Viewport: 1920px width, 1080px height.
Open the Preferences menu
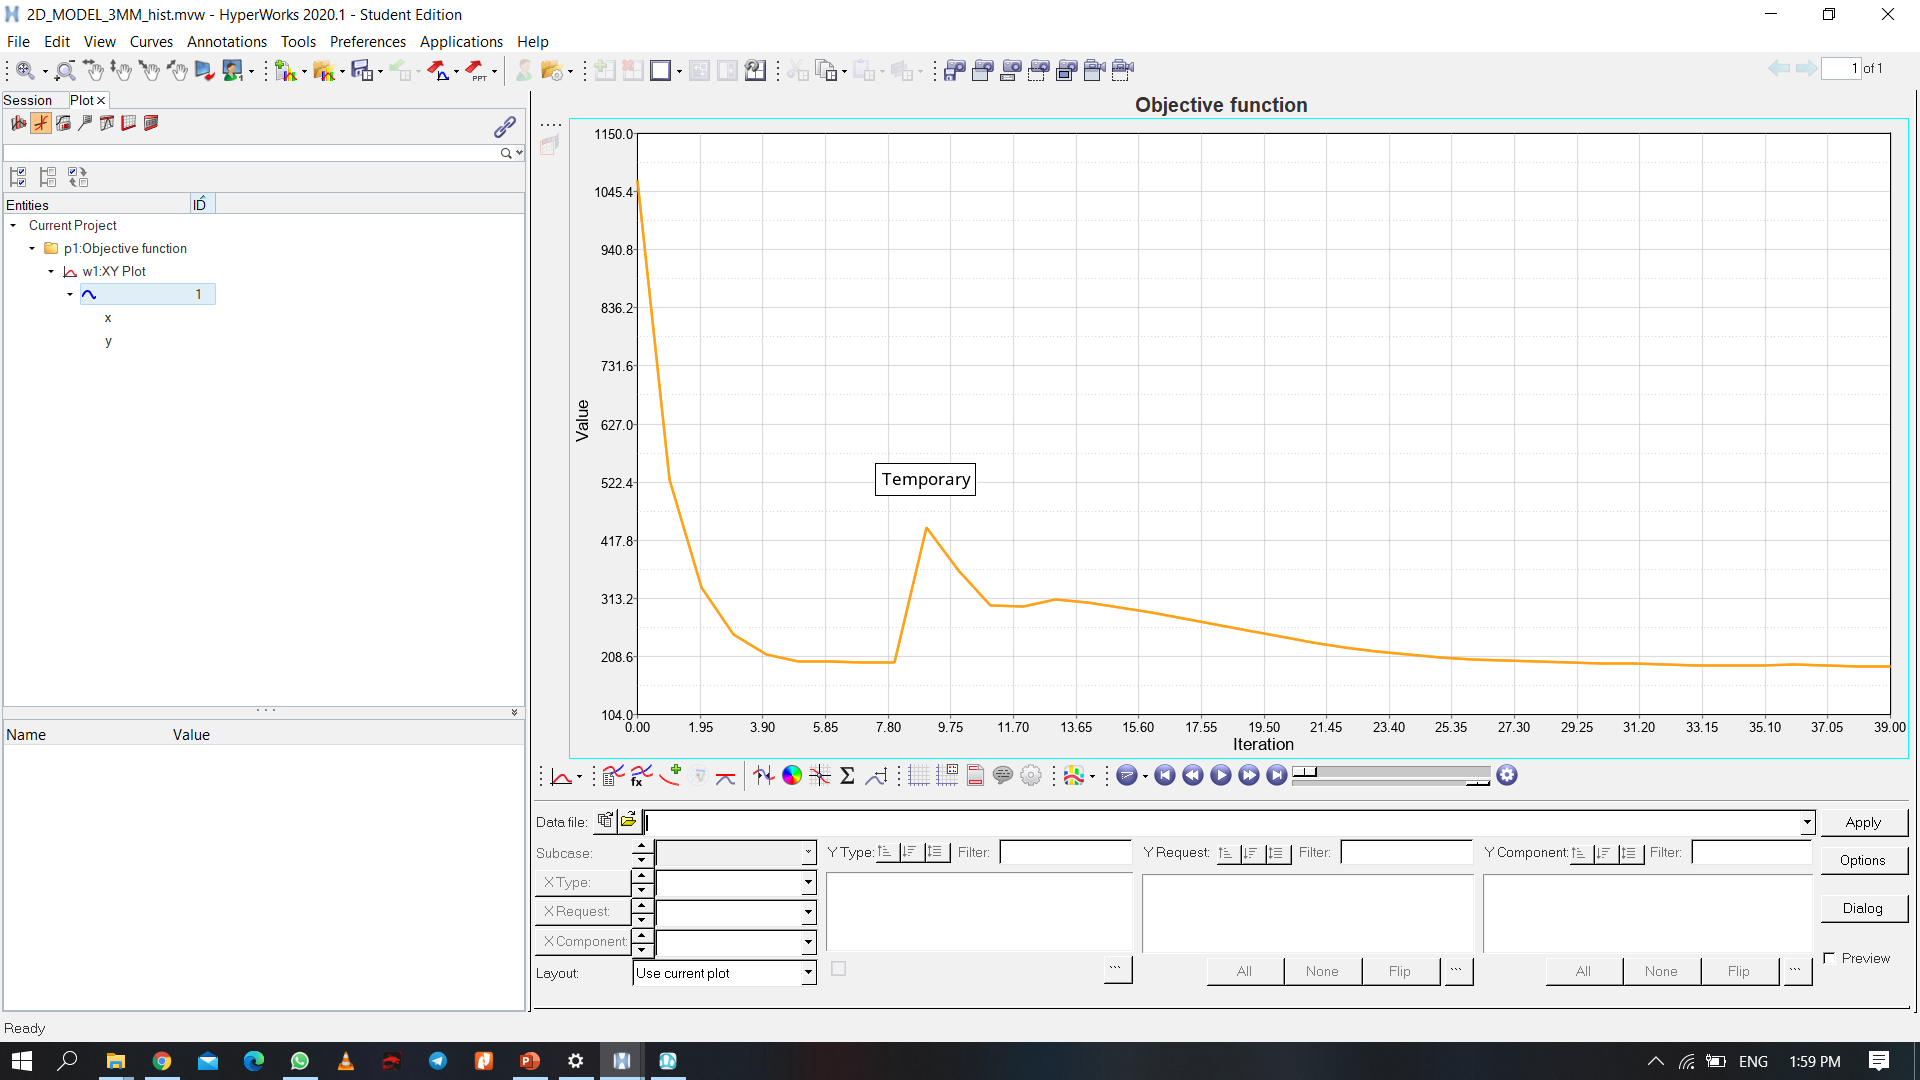(x=368, y=42)
